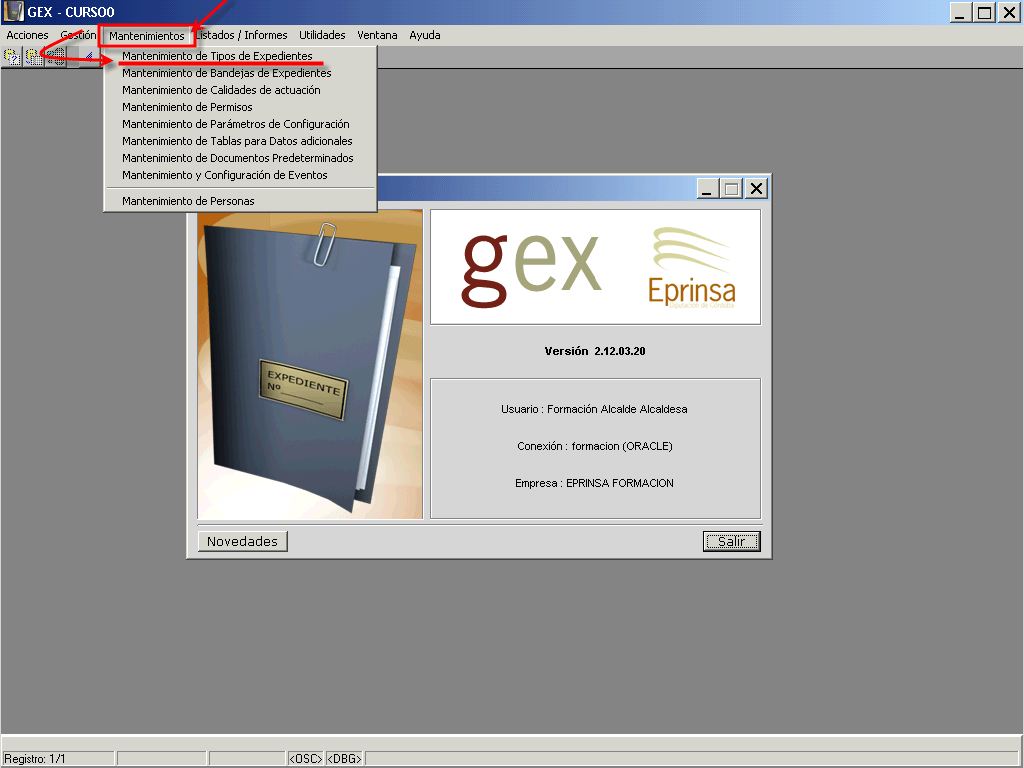The image size is (1024, 768).
Task: Open the Acciones menu
Action: click(27, 35)
